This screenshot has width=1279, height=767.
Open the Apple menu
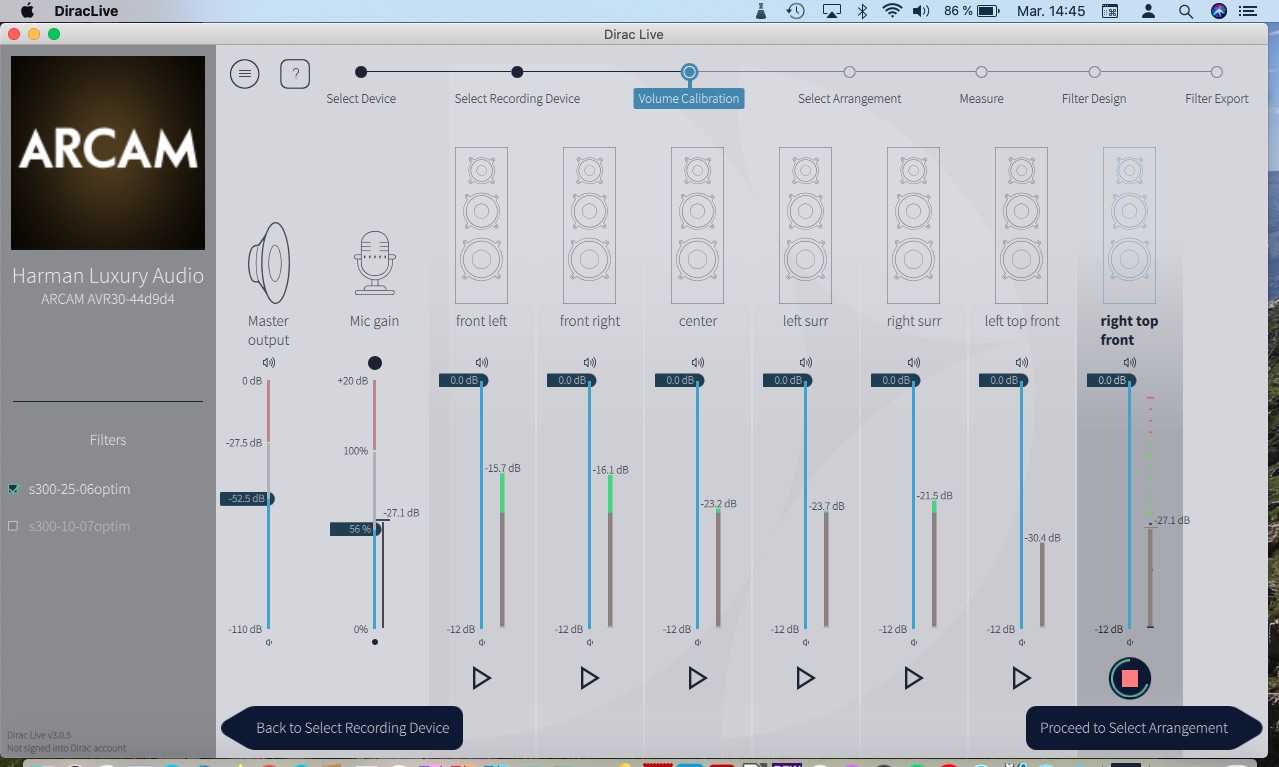point(26,11)
